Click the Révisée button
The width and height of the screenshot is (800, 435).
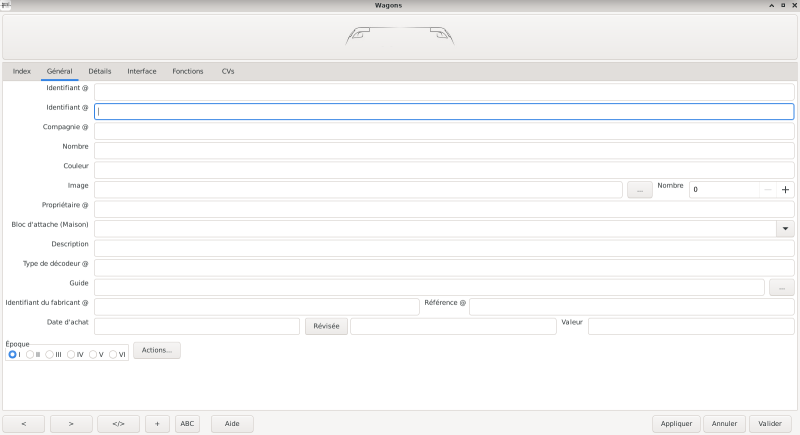pyautogui.click(x=326, y=326)
